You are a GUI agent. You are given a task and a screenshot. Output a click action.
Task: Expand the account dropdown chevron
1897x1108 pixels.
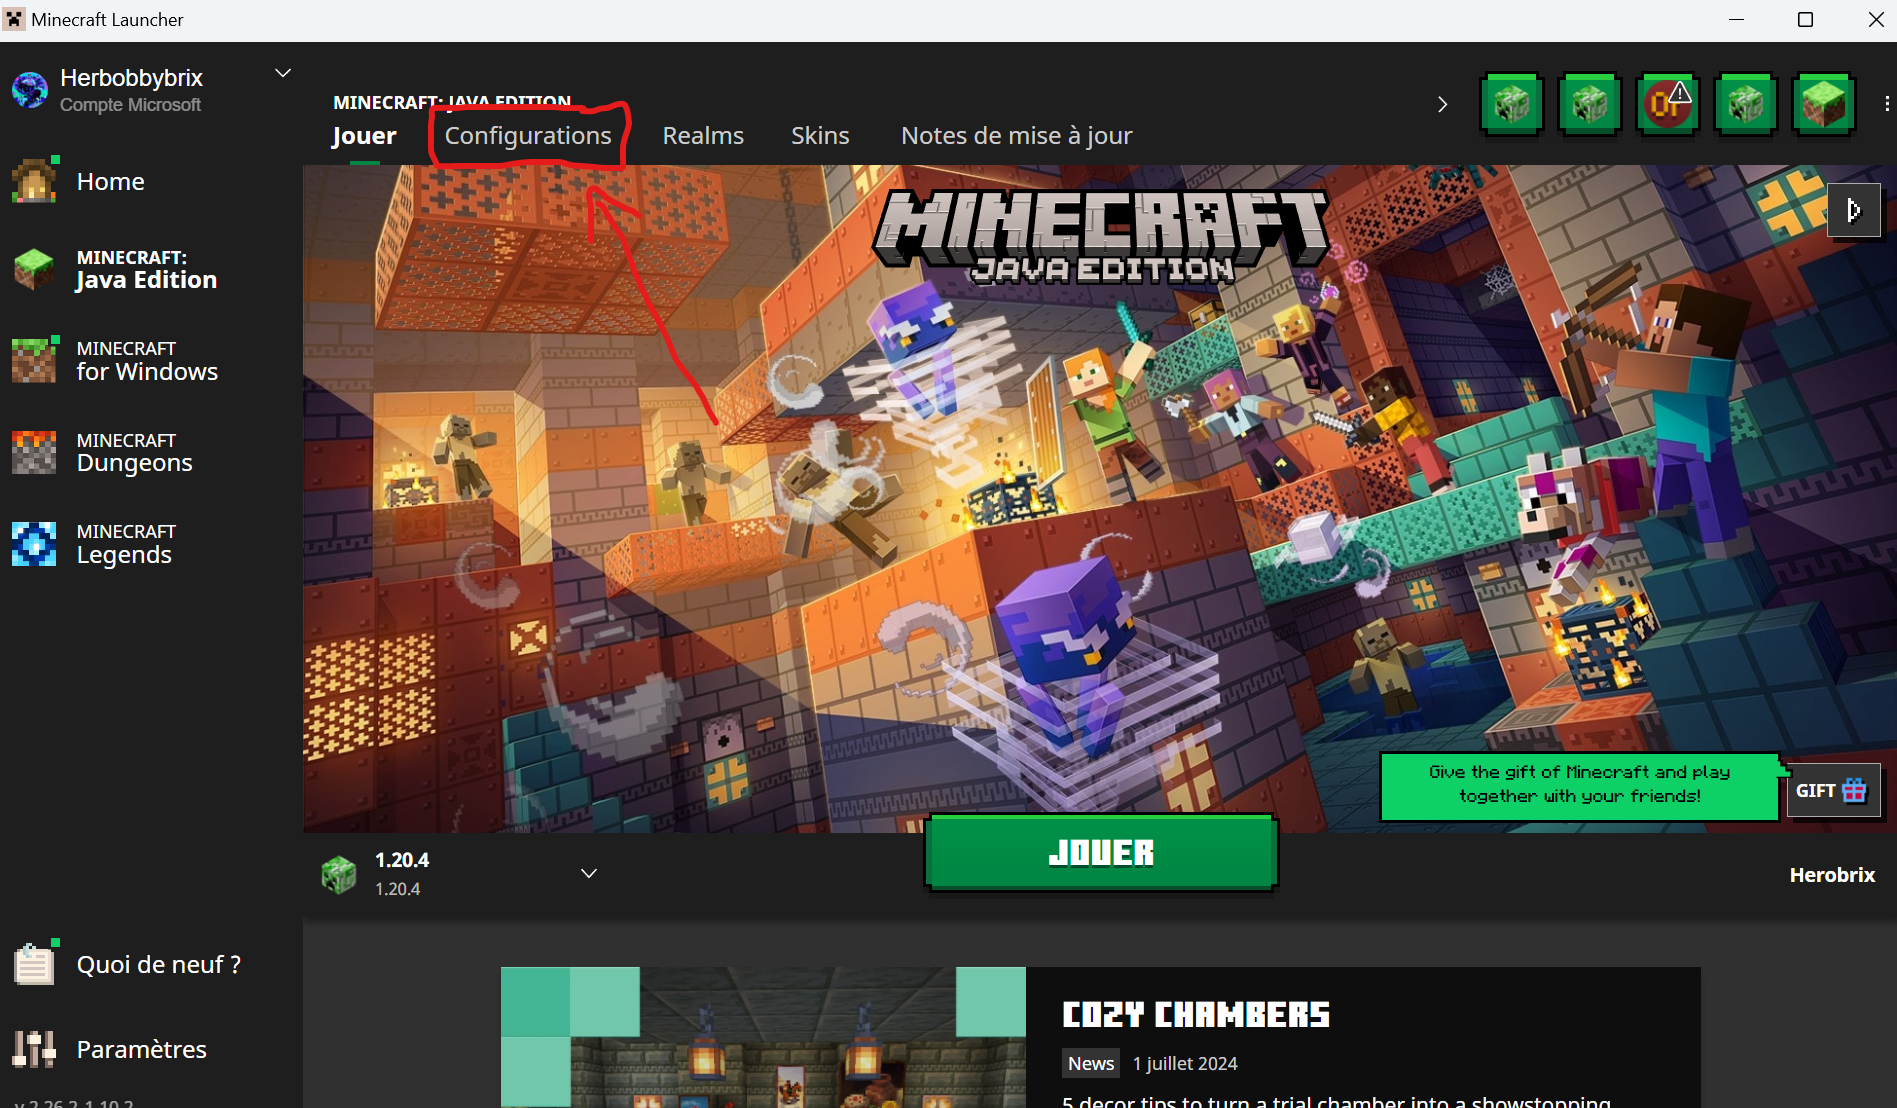(x=283, y=73)
